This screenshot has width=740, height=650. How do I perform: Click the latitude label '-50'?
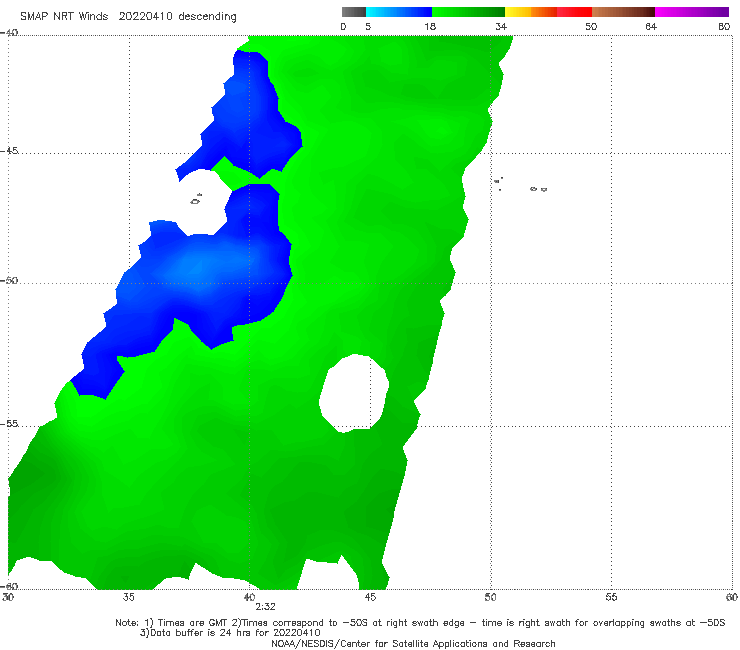pos(9,280)
